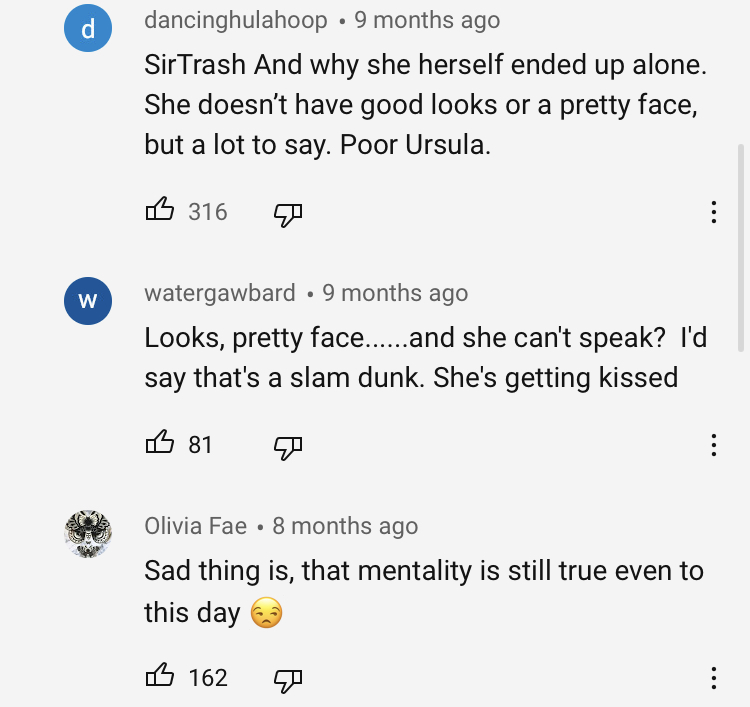Screen dimensions: 750x707
Task: Visit dancinghulahoop's channel via username
Action: 236,20
